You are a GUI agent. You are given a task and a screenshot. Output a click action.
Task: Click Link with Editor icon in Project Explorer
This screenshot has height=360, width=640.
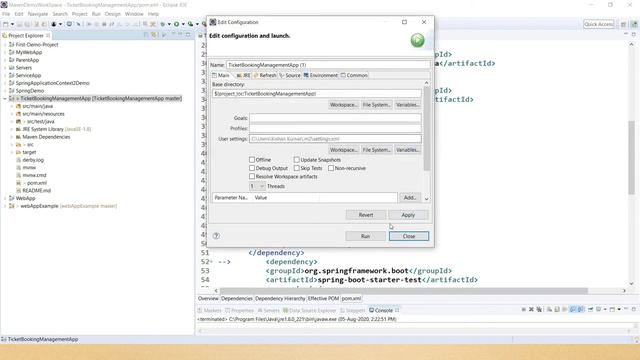[154, 35]
